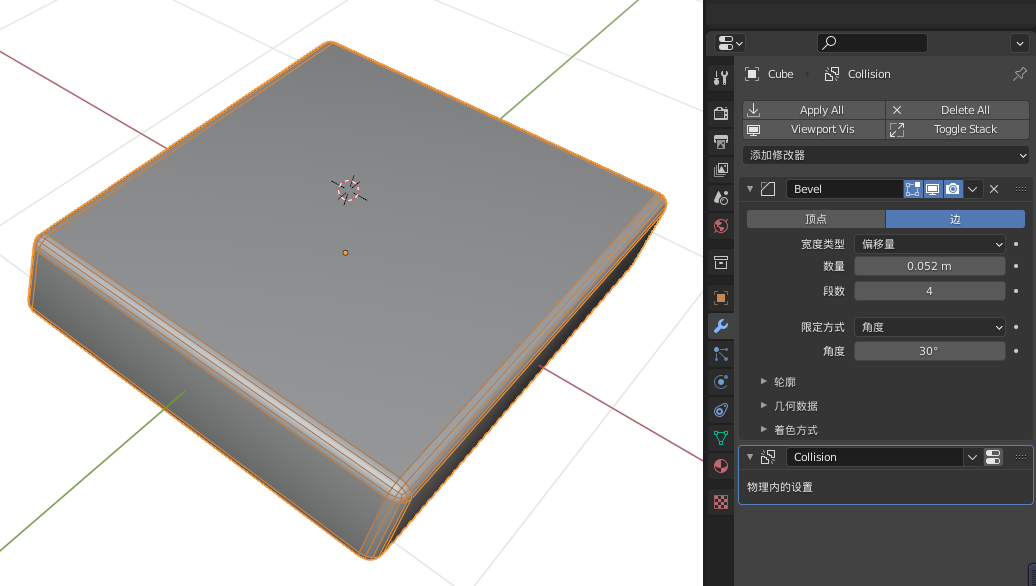Enable Edit Mode display for Bevel modifier

pyautogui.click(x=913, y=189)
